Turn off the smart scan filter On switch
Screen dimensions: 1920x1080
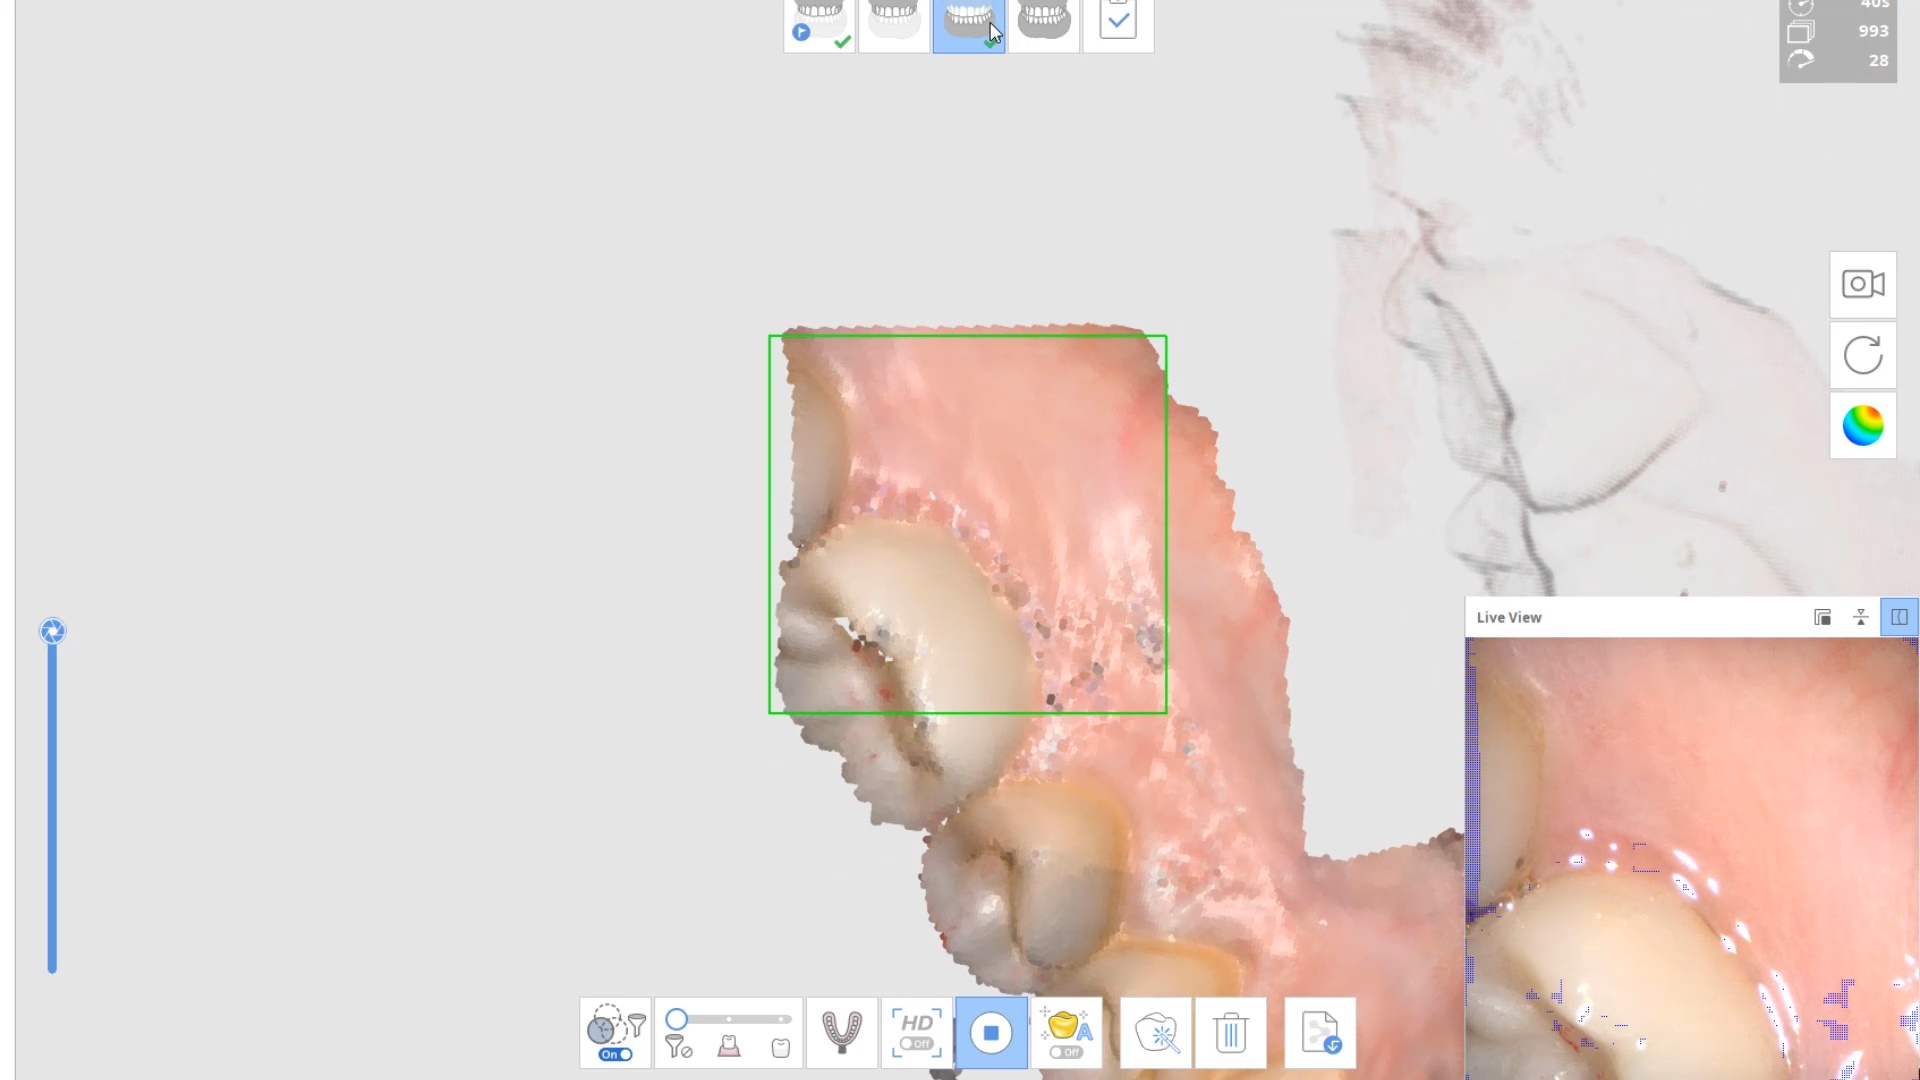(x=615, y=1054)
